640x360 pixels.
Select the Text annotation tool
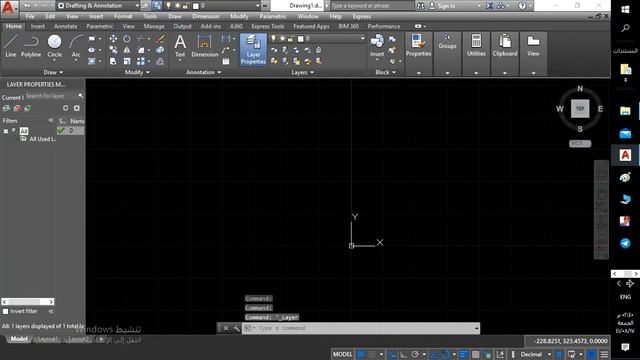click(180, 46)
